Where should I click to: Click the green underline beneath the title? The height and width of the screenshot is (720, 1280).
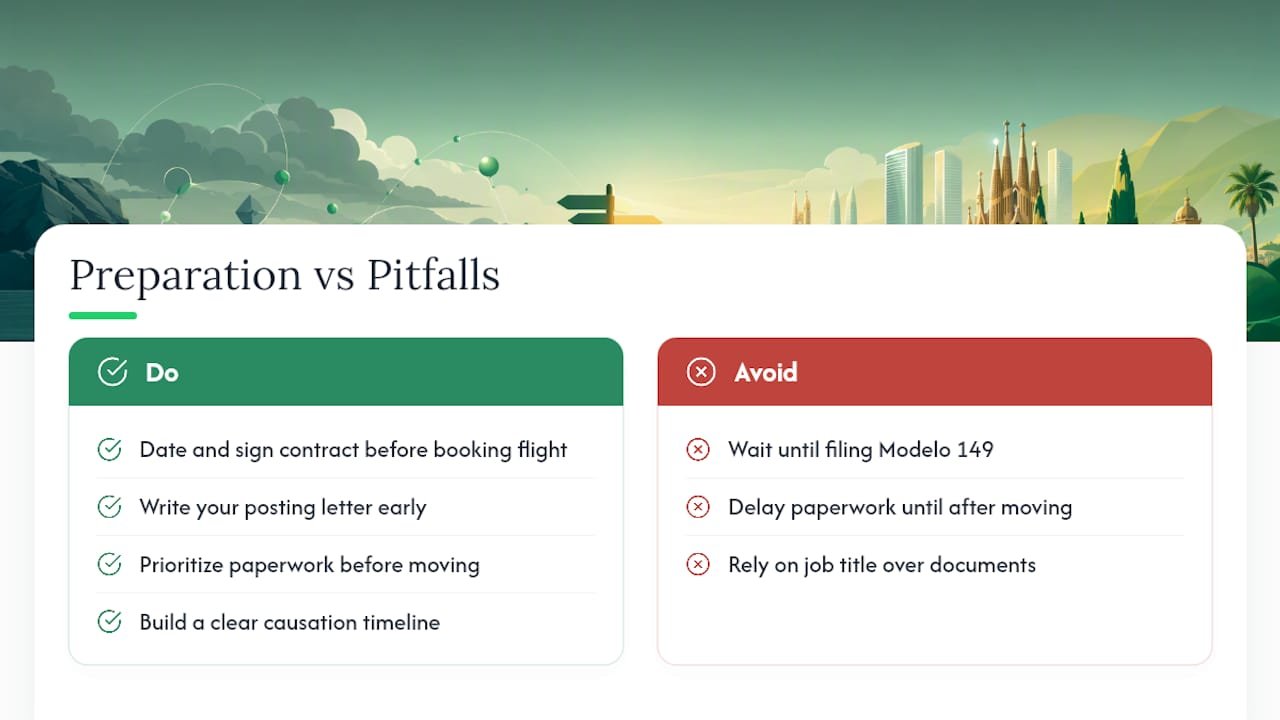click(x=103, y=316)
